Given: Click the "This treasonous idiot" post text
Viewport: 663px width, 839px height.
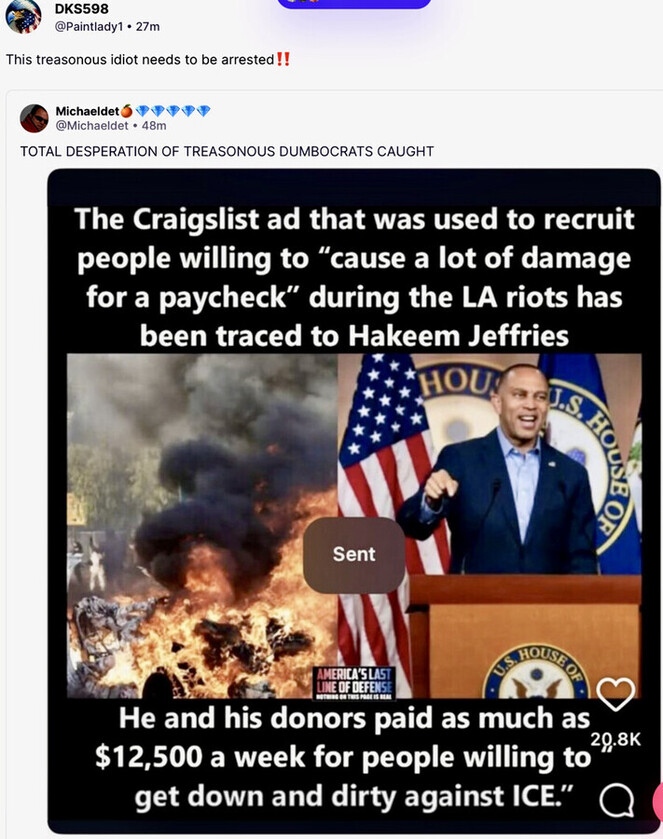Looking at the screenshot, I should 140,59.
